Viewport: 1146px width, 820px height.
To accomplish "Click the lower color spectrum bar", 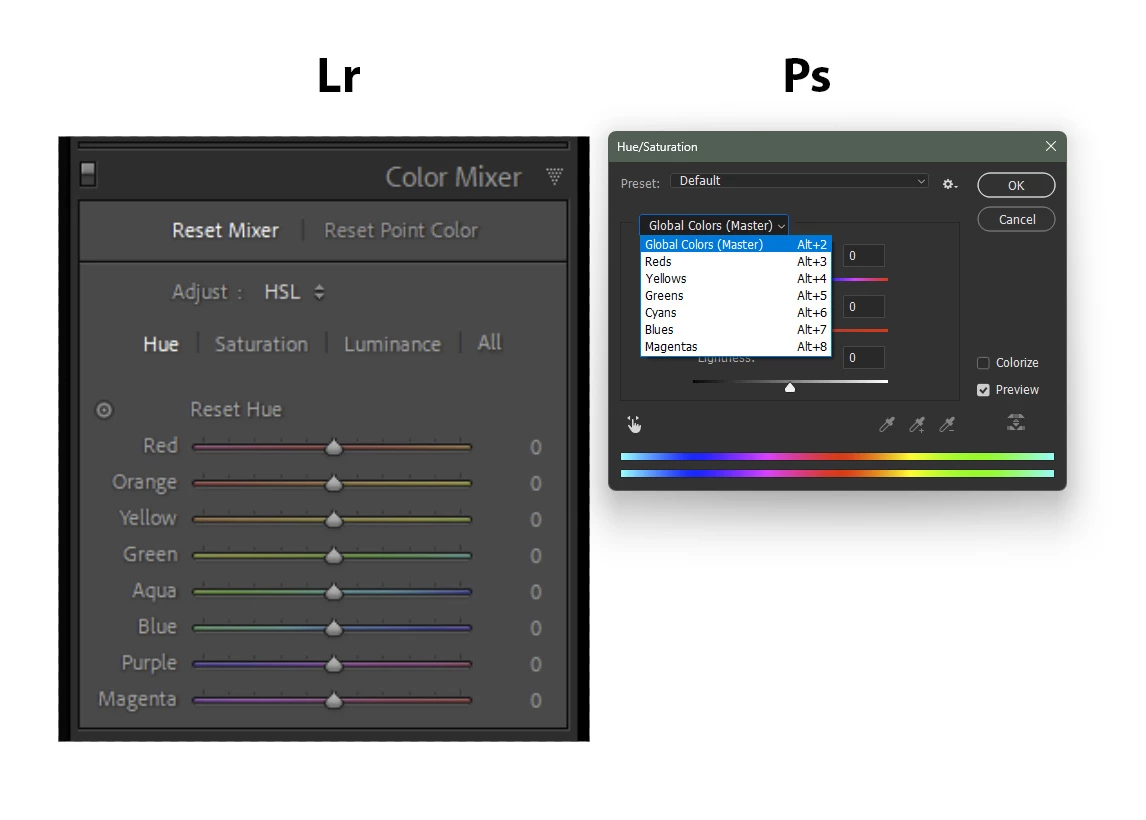I will [x=837, y=474].
